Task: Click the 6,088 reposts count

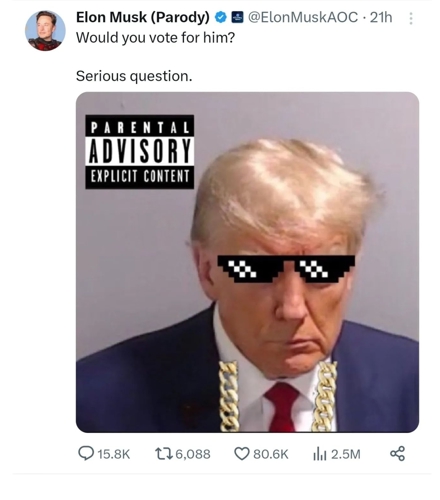Action: tap(193, 454)
